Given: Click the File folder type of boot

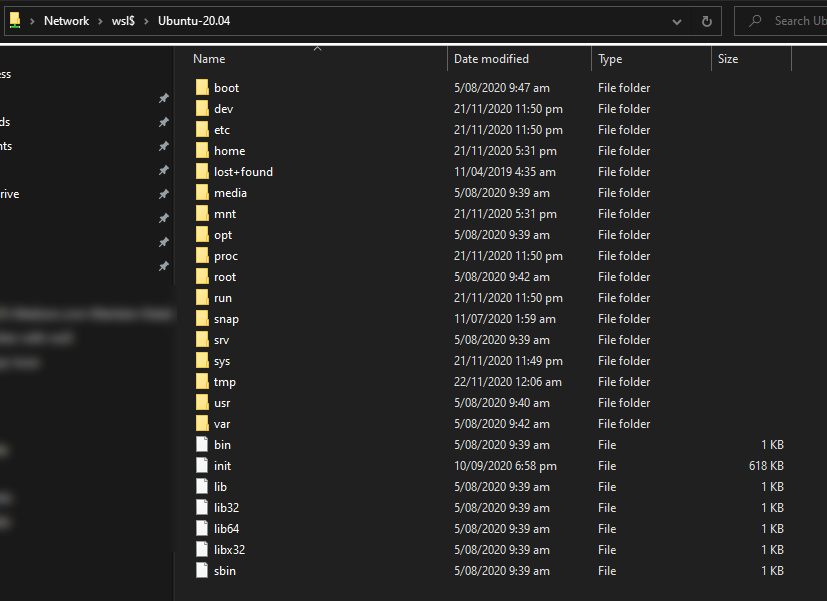Looking at the screenshot, I should click(x=624, y=88).
